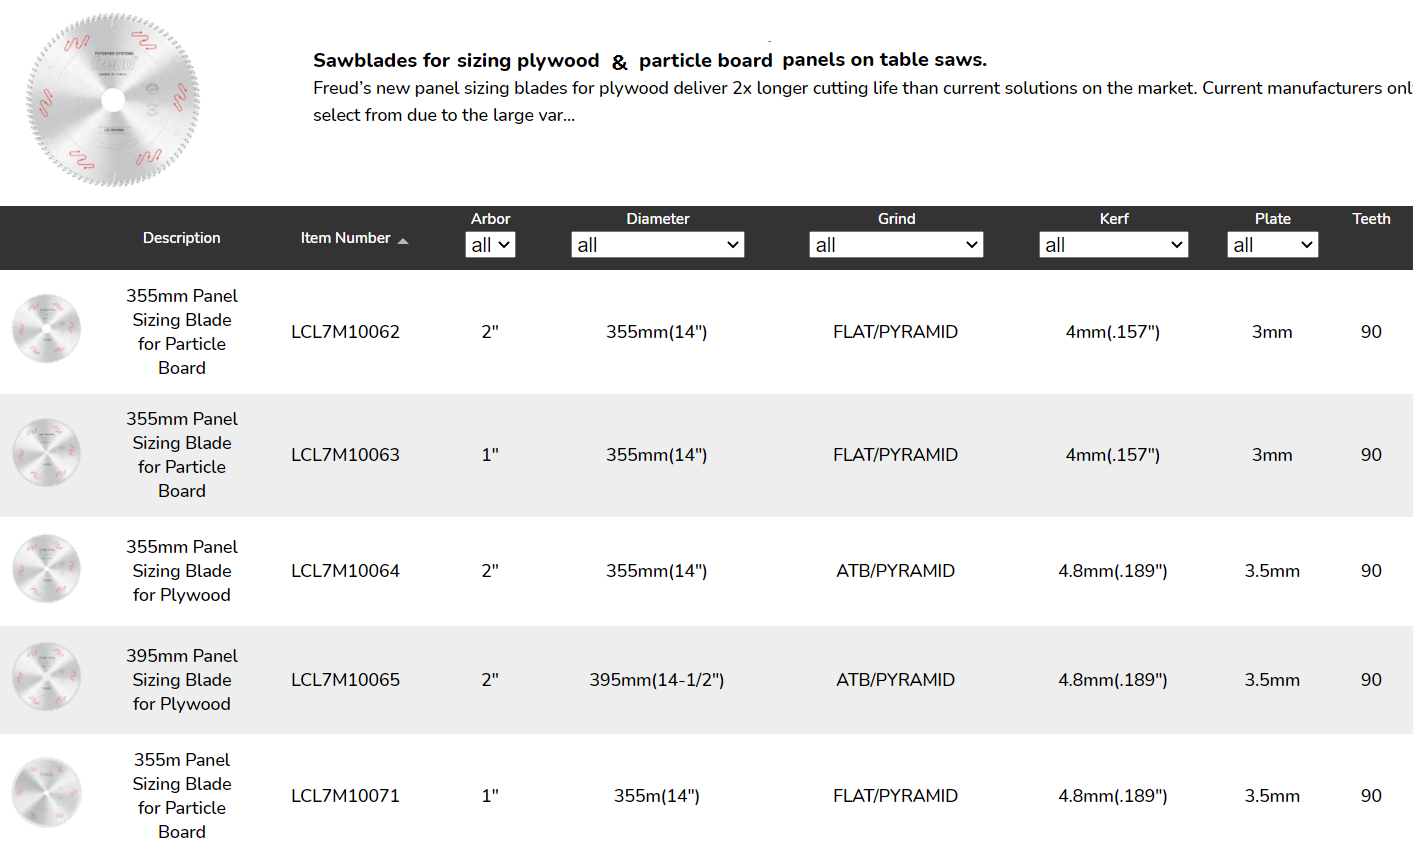Screen dimensions: 1413x866
Task: Expand the Kerf filter dropdown
Action: point(1114,245)
